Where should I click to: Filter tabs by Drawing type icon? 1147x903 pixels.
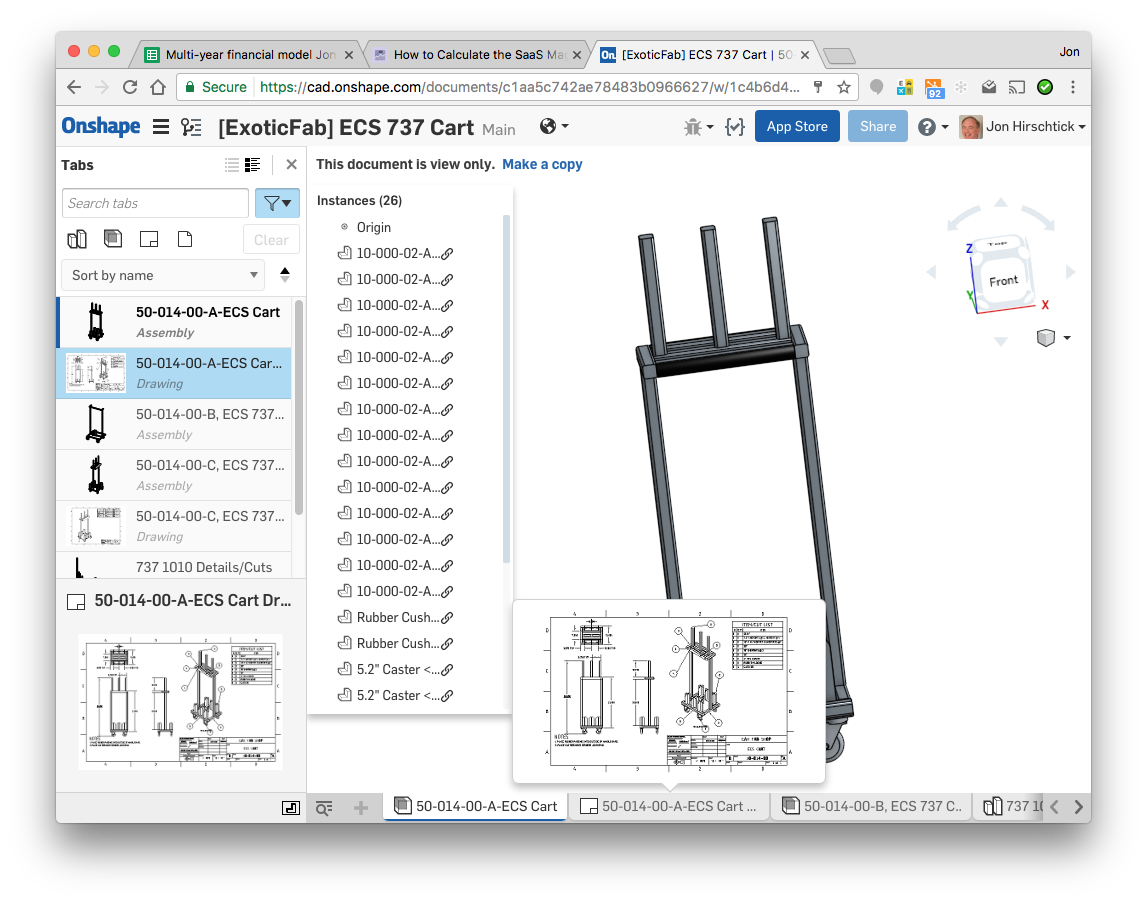click(148, 239)
